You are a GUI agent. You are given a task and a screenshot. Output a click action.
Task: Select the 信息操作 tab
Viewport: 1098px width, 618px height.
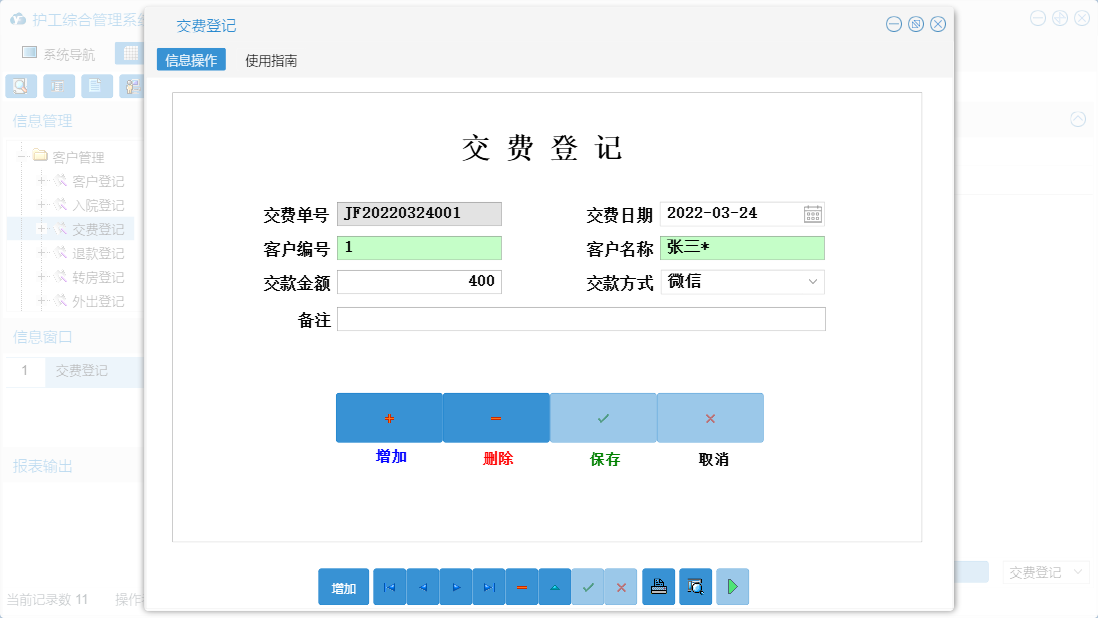[191, 60]
